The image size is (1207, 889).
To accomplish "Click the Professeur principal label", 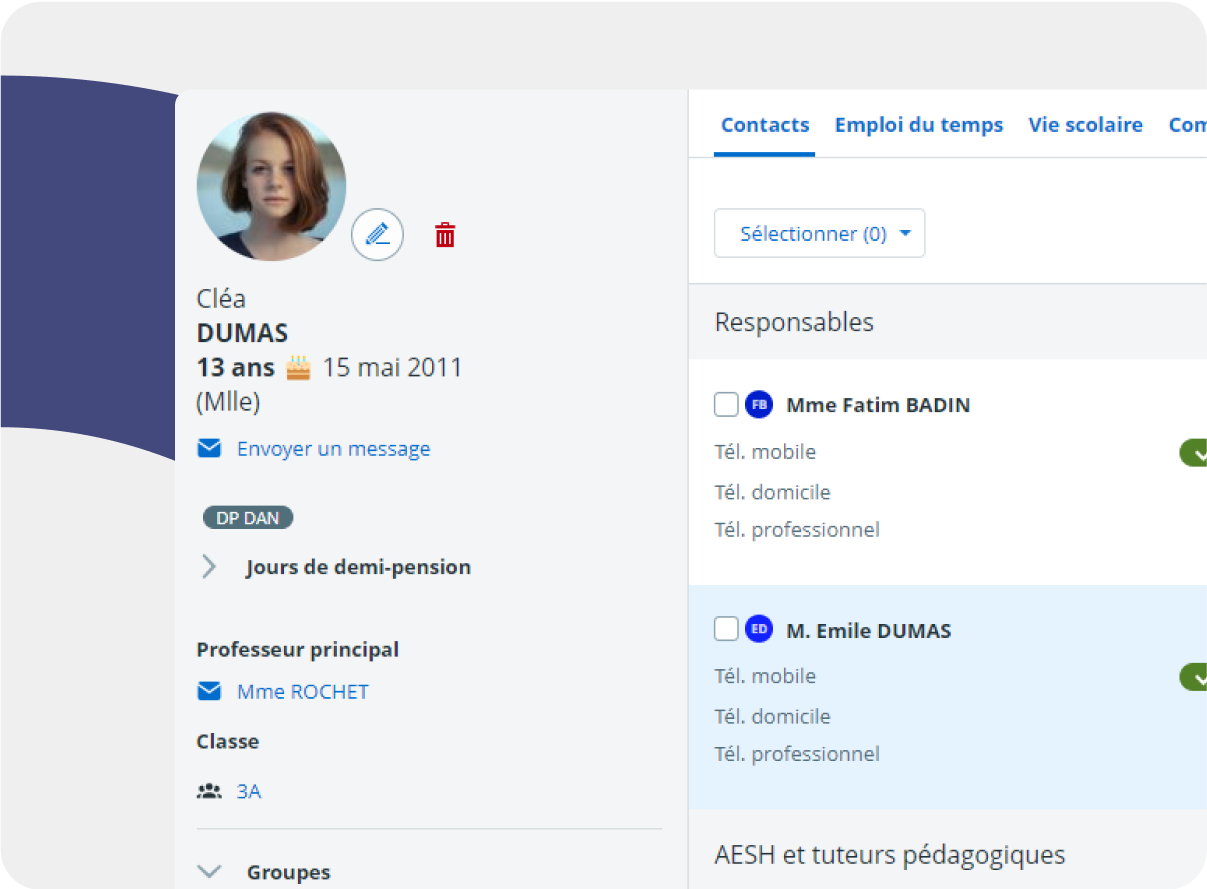I will coord(298,649).
